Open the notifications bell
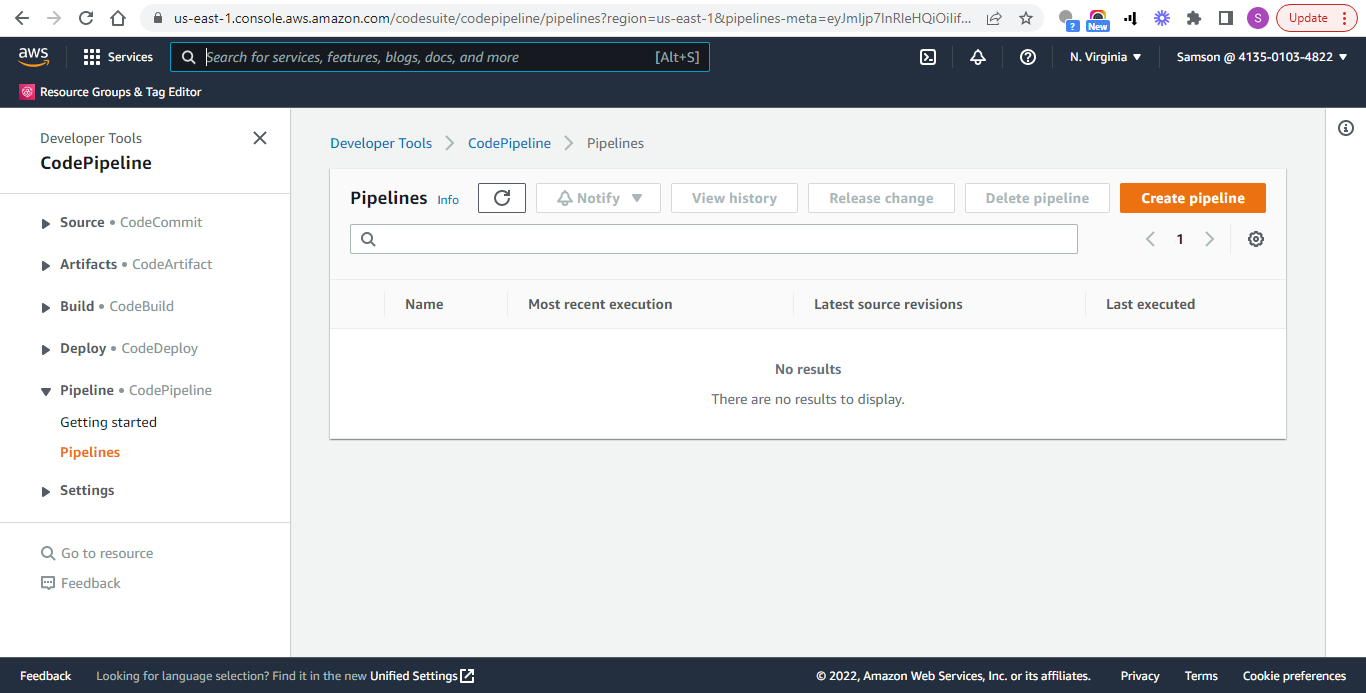1366x693 pixels. click(977, 57)
